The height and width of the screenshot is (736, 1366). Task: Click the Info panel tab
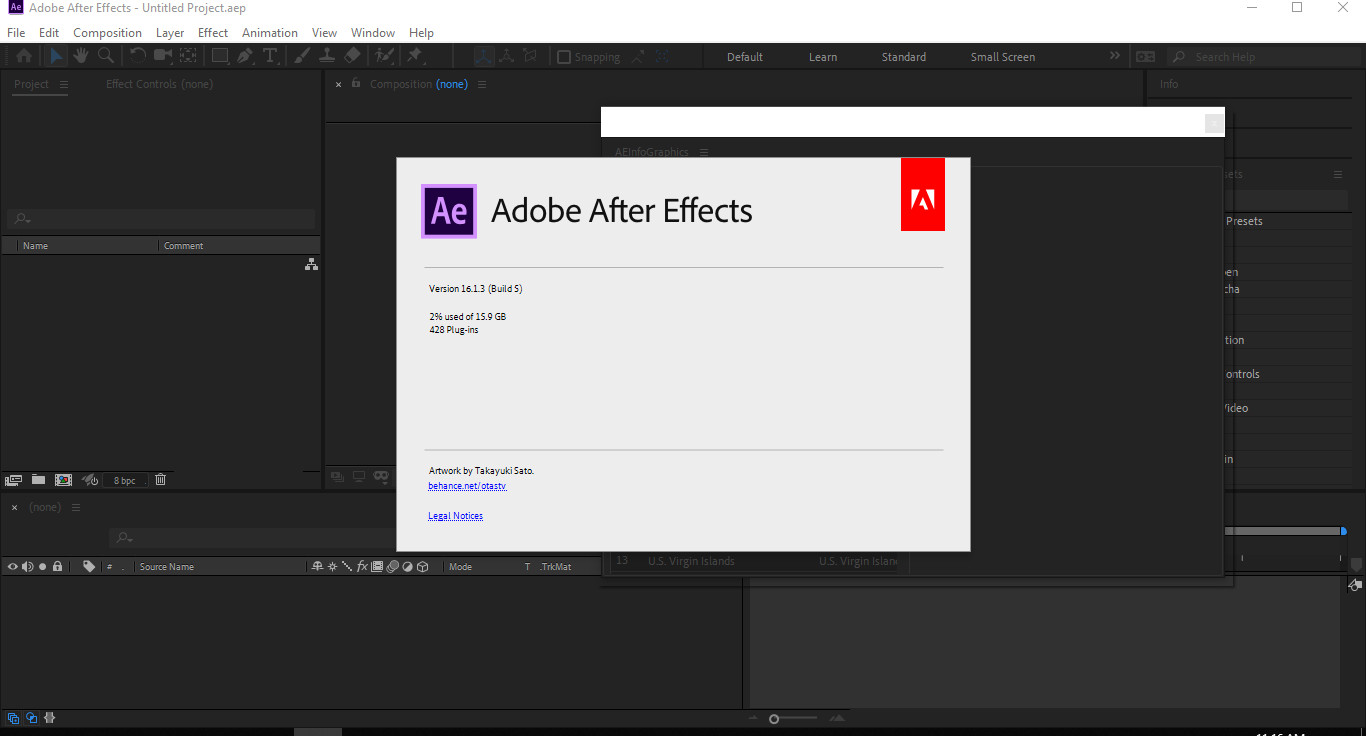(x=1169, y=84)
